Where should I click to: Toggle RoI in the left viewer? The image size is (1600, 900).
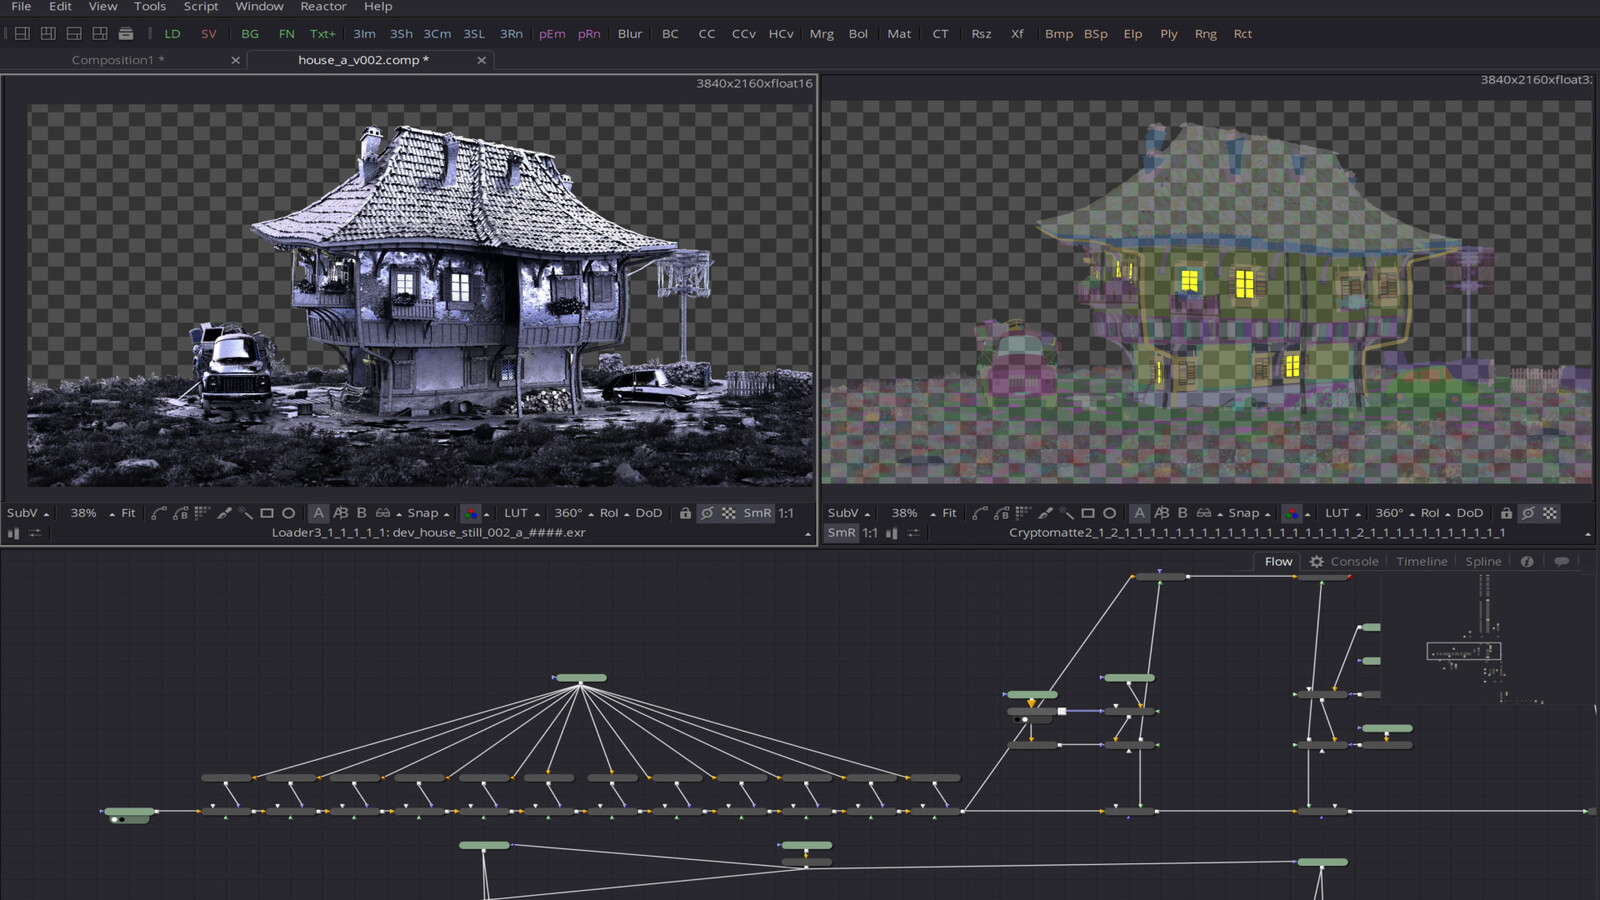[609, 512]
